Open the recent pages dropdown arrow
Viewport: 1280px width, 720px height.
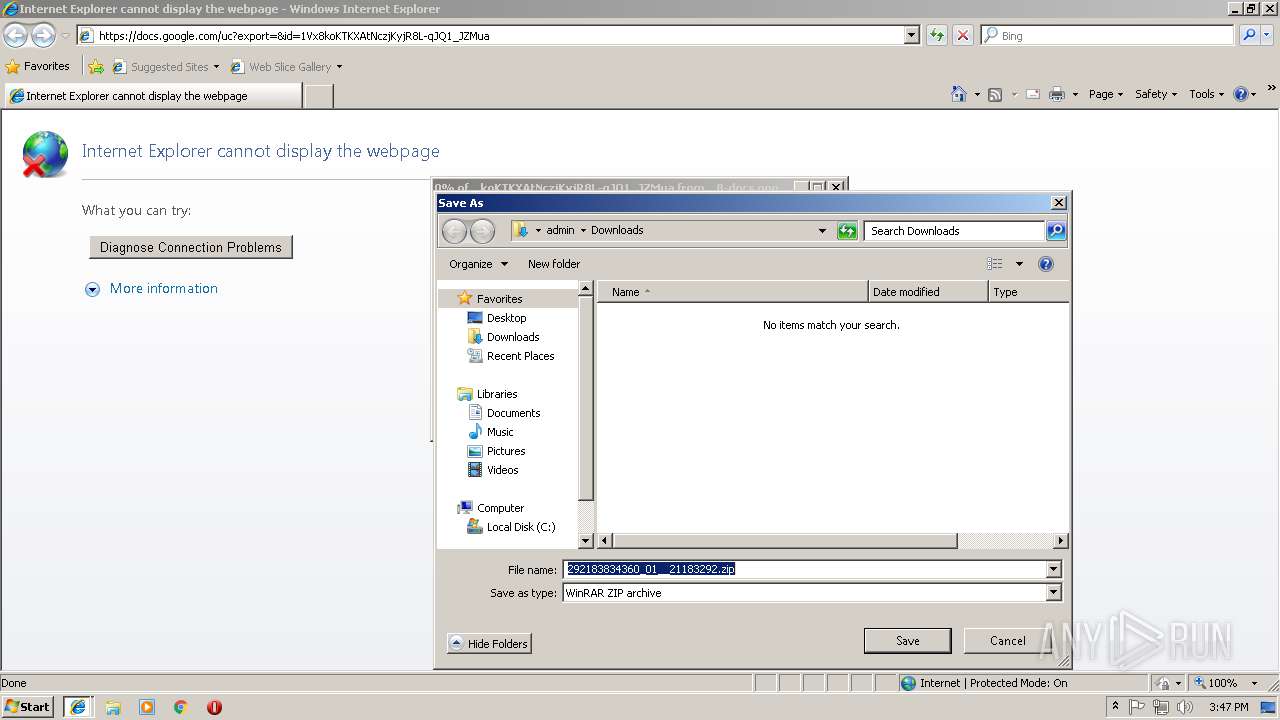(x=65, y=36)
